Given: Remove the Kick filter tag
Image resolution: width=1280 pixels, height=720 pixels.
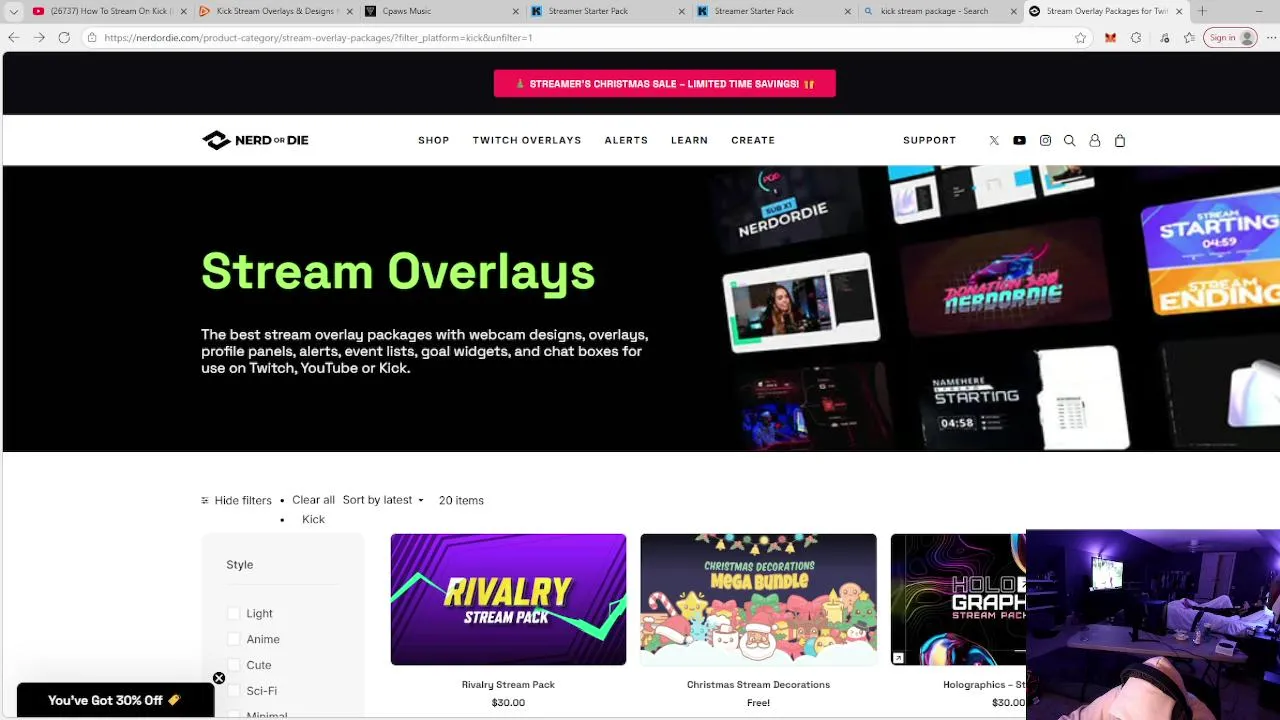Looking at the screenshot, I should pyautogui.click(x=313, y=519).
